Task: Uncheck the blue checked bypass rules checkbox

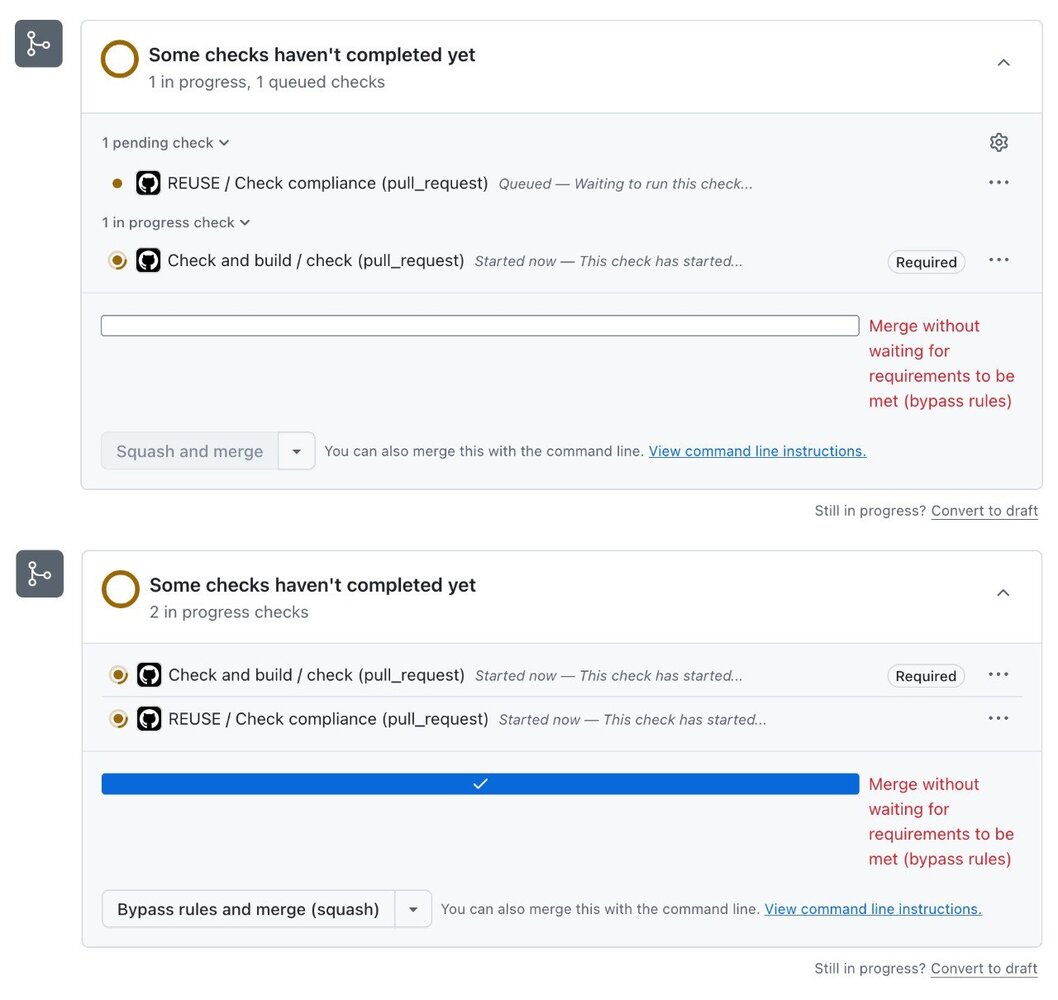Action: [x=480, y=784]
